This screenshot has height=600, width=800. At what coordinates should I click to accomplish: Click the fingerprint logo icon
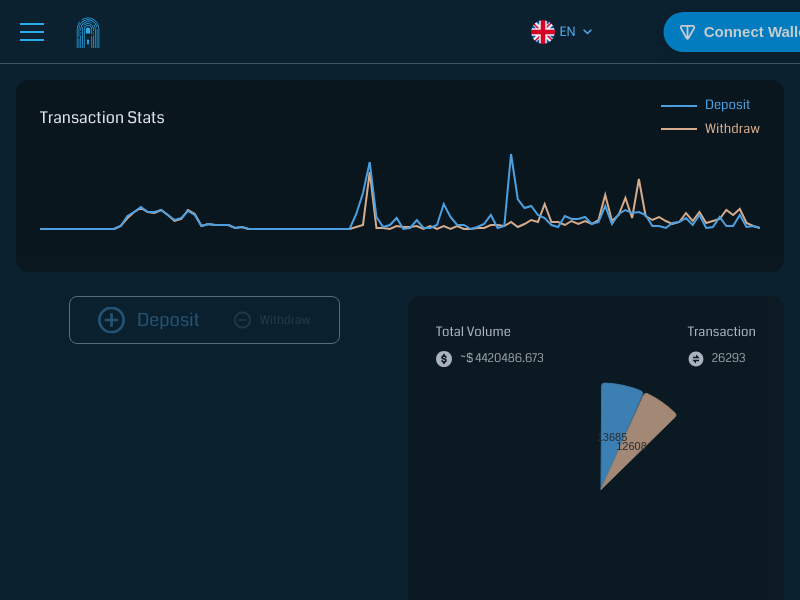[88, 32]
